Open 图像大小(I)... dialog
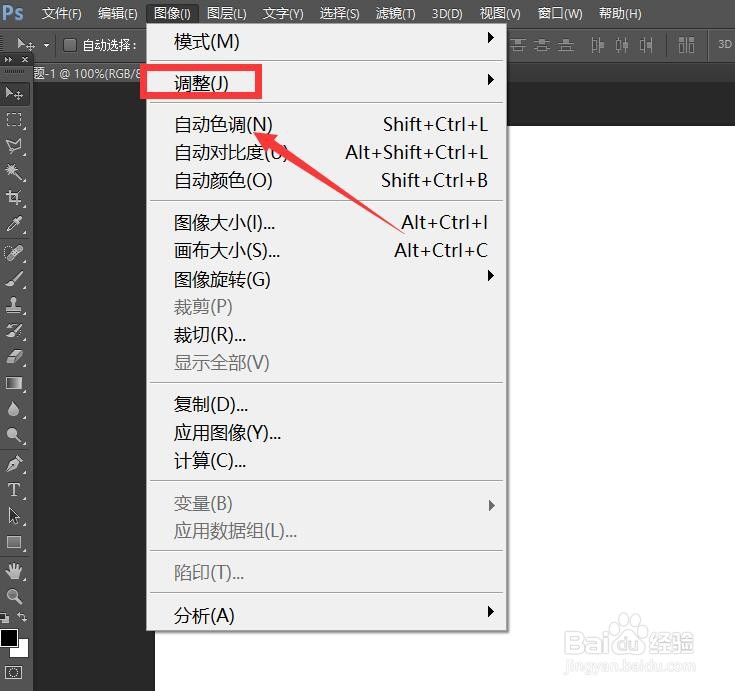 click(326, 222)
